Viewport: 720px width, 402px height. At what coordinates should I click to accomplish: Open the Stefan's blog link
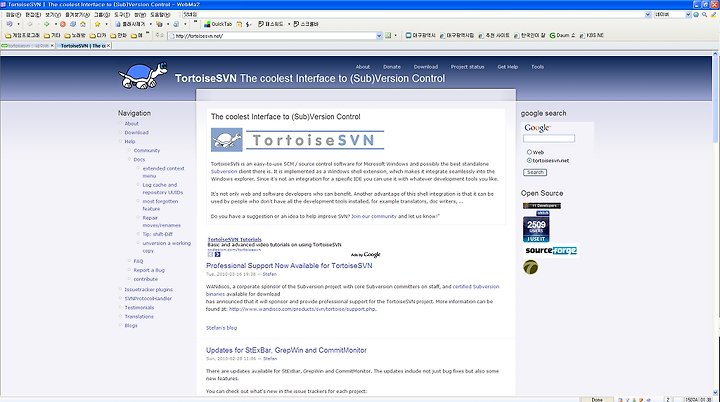221,328
